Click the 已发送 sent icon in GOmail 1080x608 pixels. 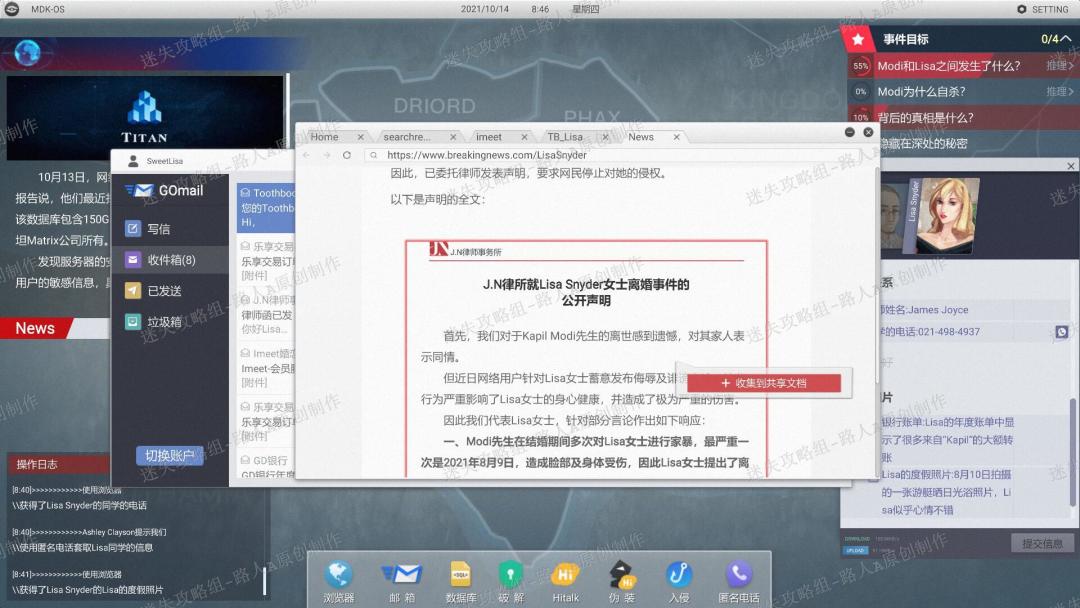(x=133, y=291)
